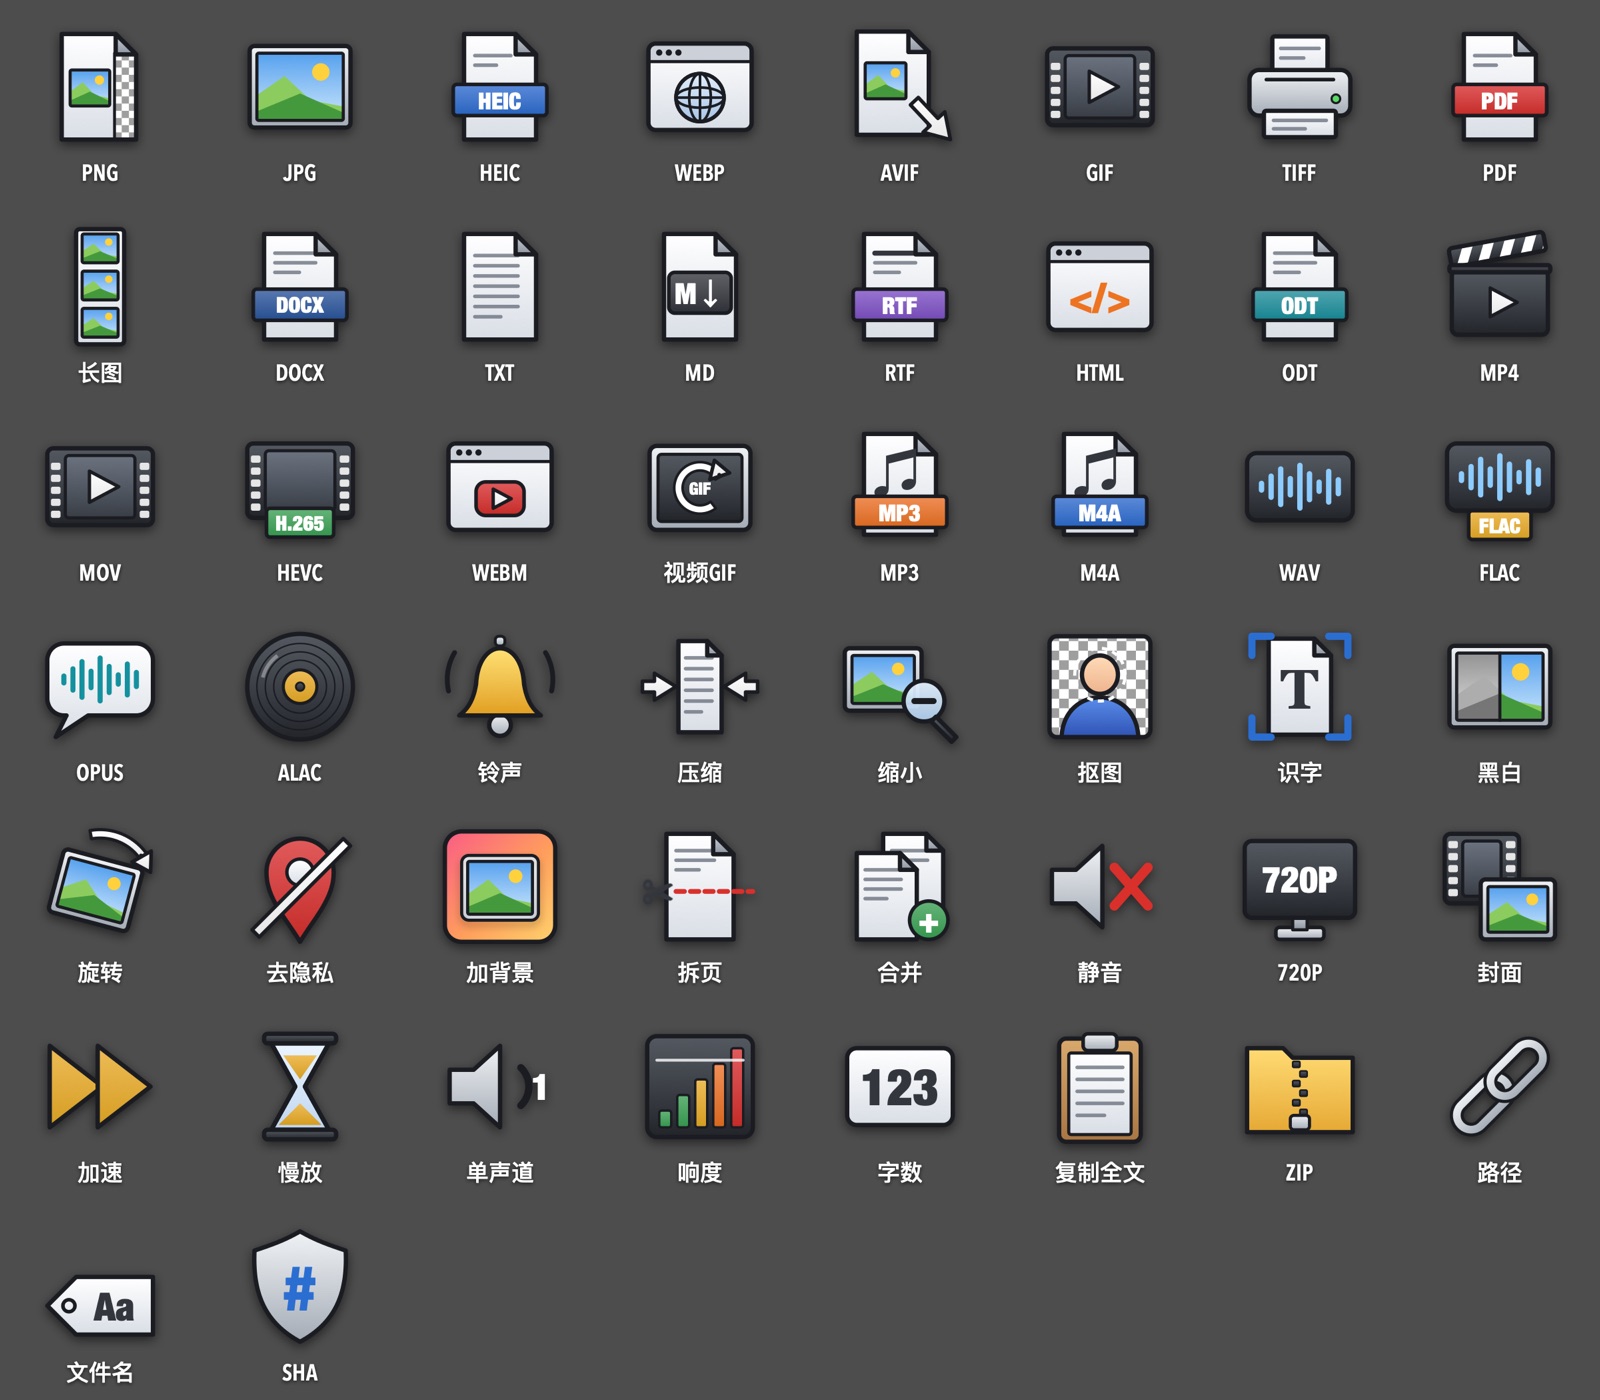1600x1400 pixels.
Task: Click the 加背景 add background icon
Action: (500, 887)
